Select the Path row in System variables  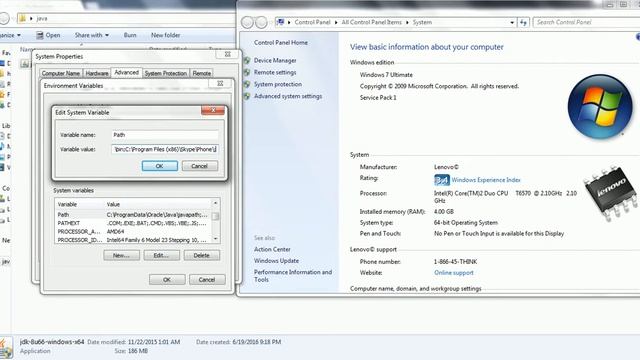133,215
